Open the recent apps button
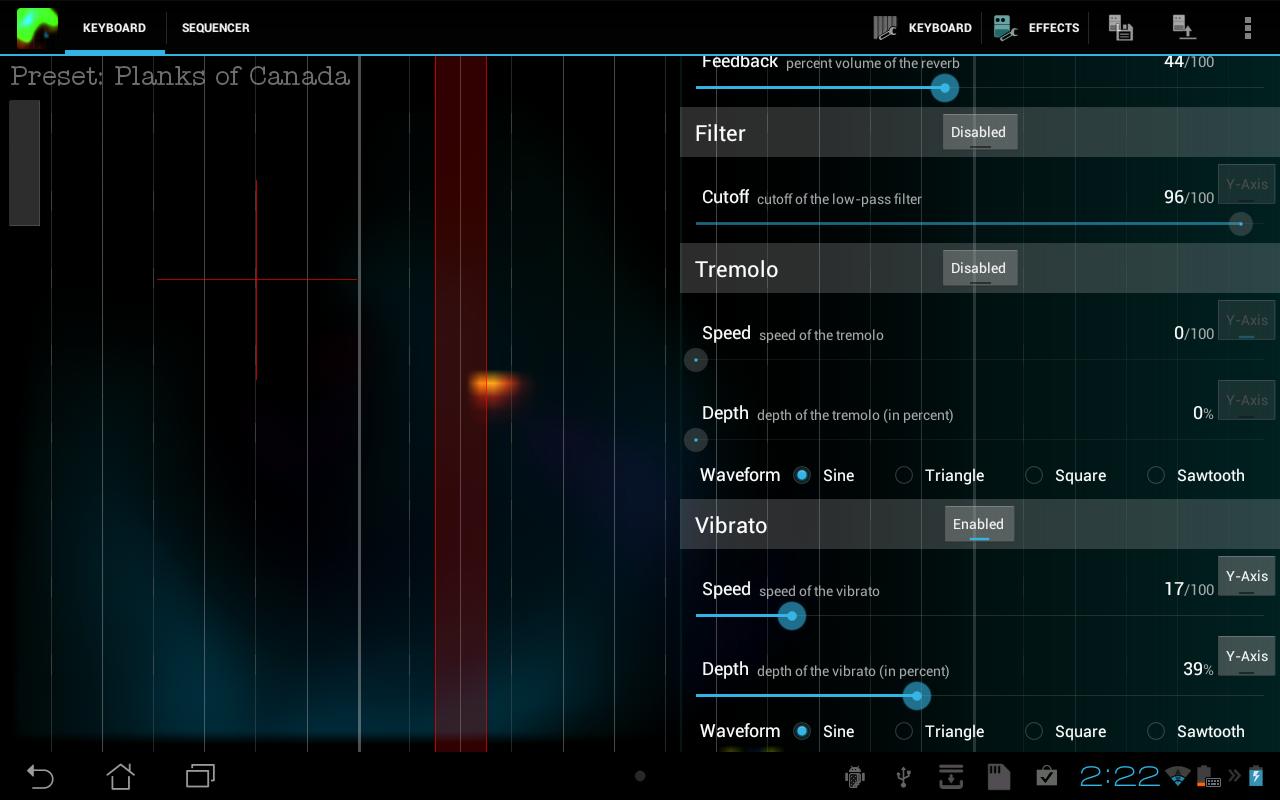The image size is (1280, 800). point(200,776)
